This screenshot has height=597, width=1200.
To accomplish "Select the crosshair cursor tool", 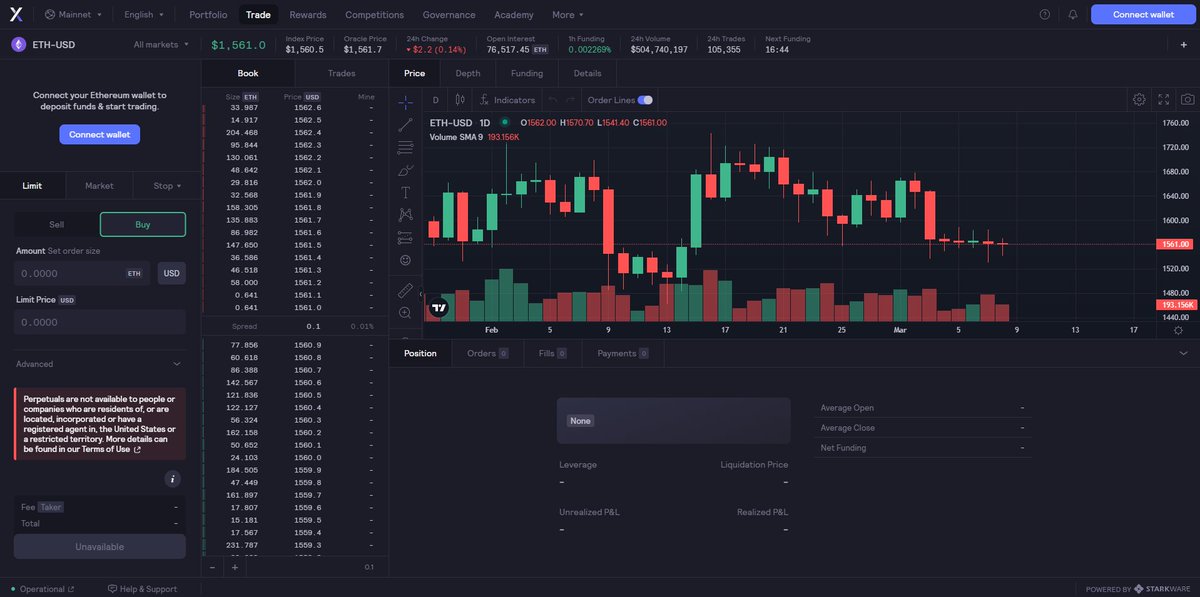I will [x=405, y=102].
